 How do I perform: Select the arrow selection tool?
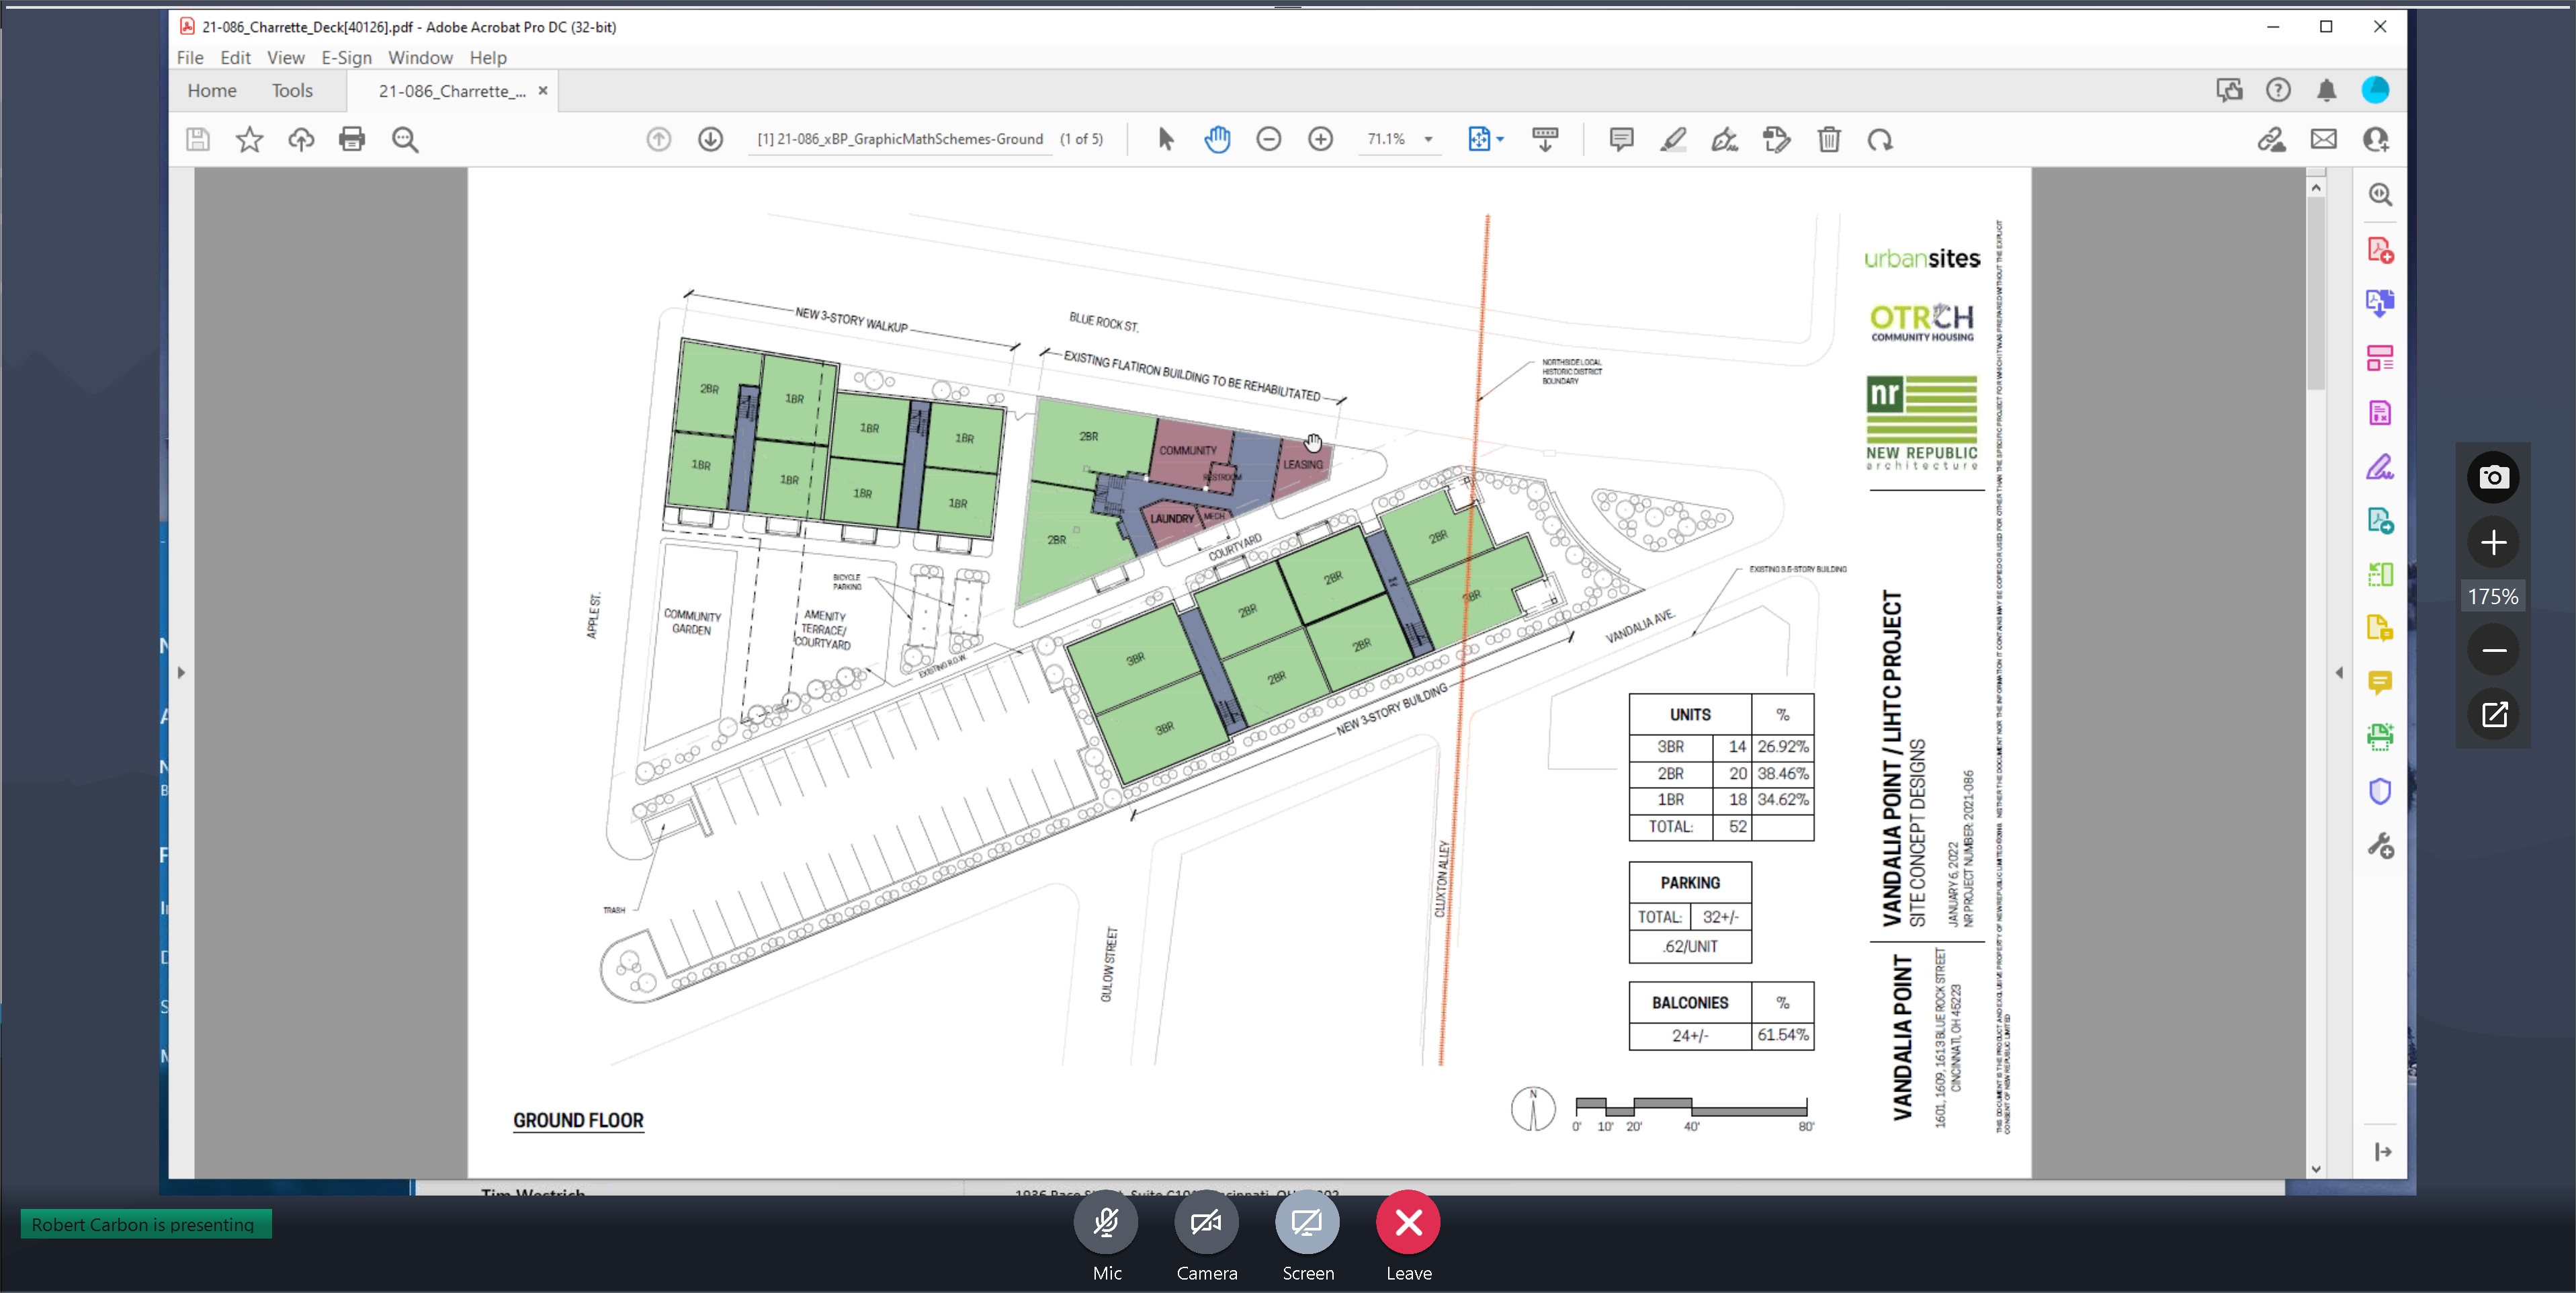pyautogui.click(x=1166, y=139)
